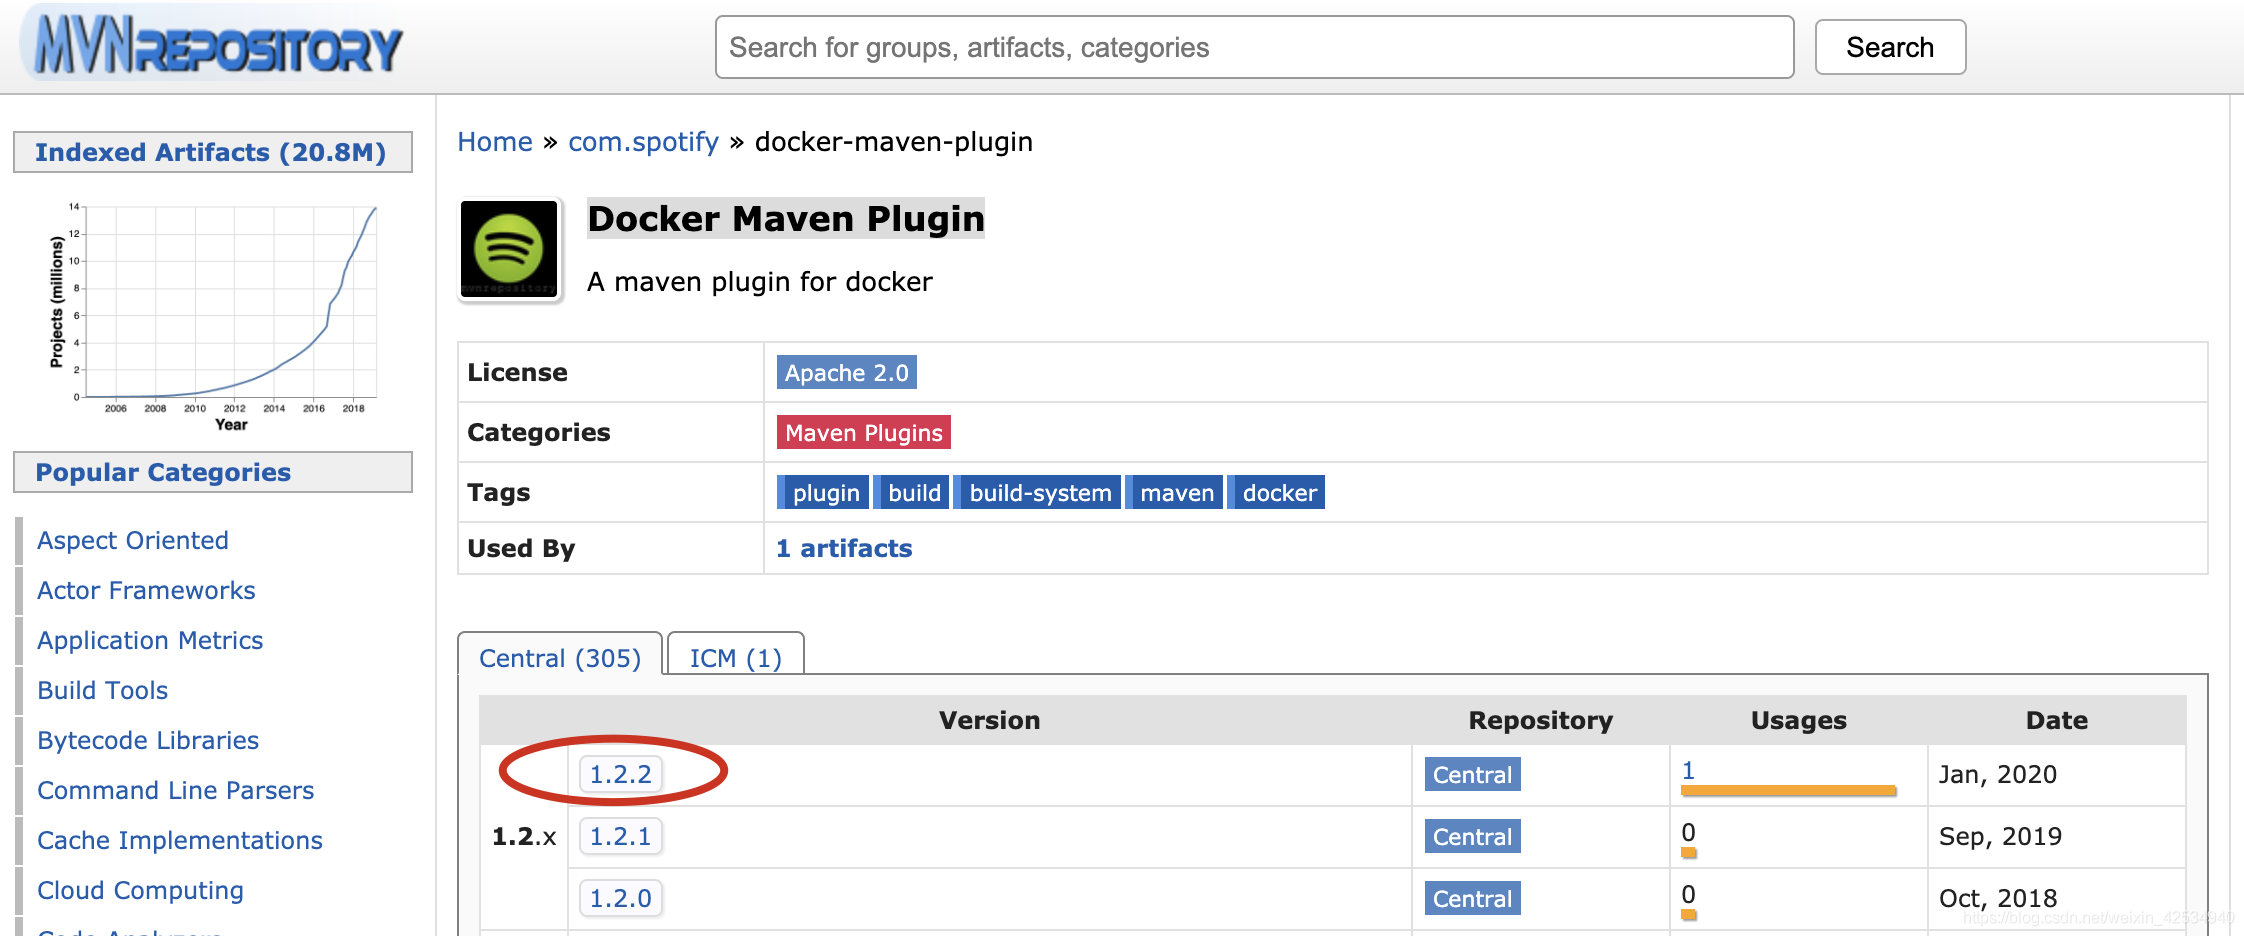Image resolution: width=2244 pixels, height=936 pixels.
Task: Click the Maven Plugins category badge
Action: 864,433
